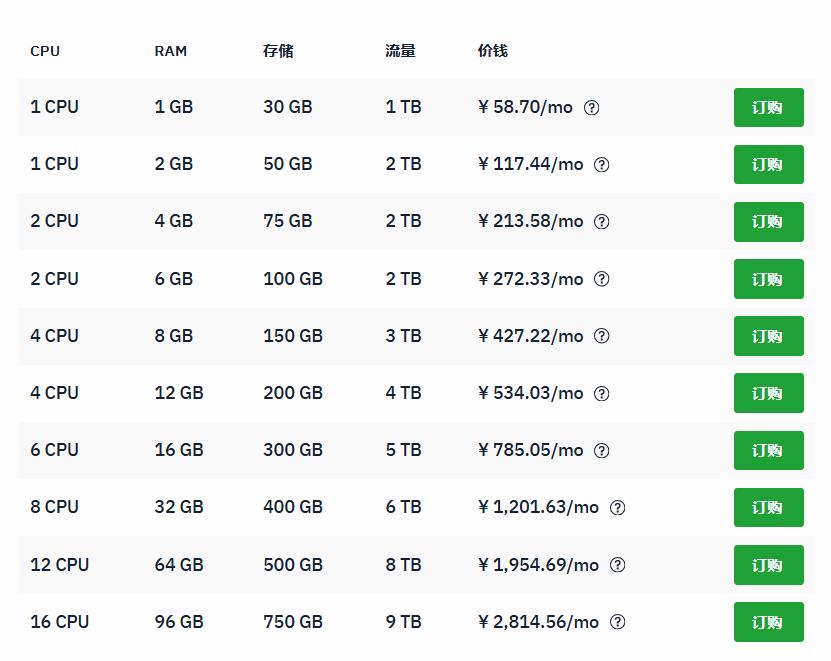Open the tooltip icon beside ¥117.44/mo price
The height and width of the screenshot is (661, 831).
pyautogui.click(x=601, y=164)
